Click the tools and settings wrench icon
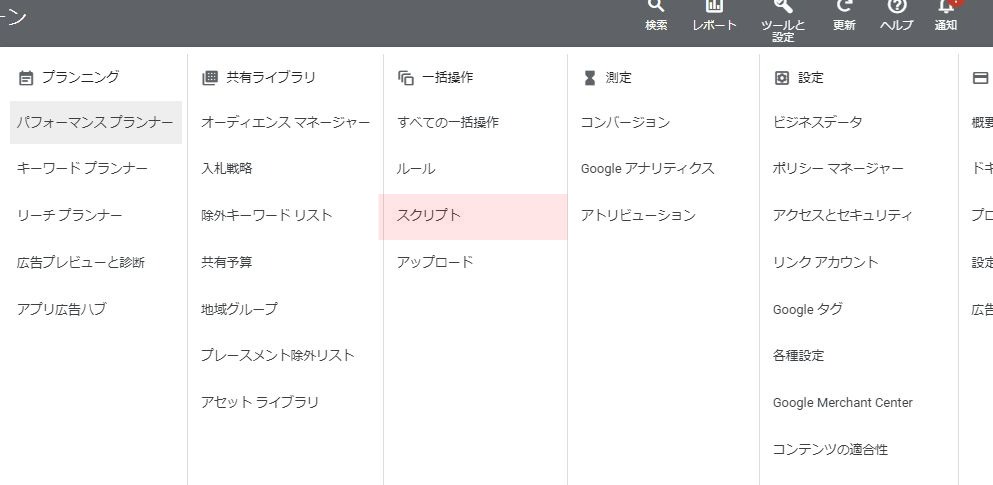 click(783, 8)
